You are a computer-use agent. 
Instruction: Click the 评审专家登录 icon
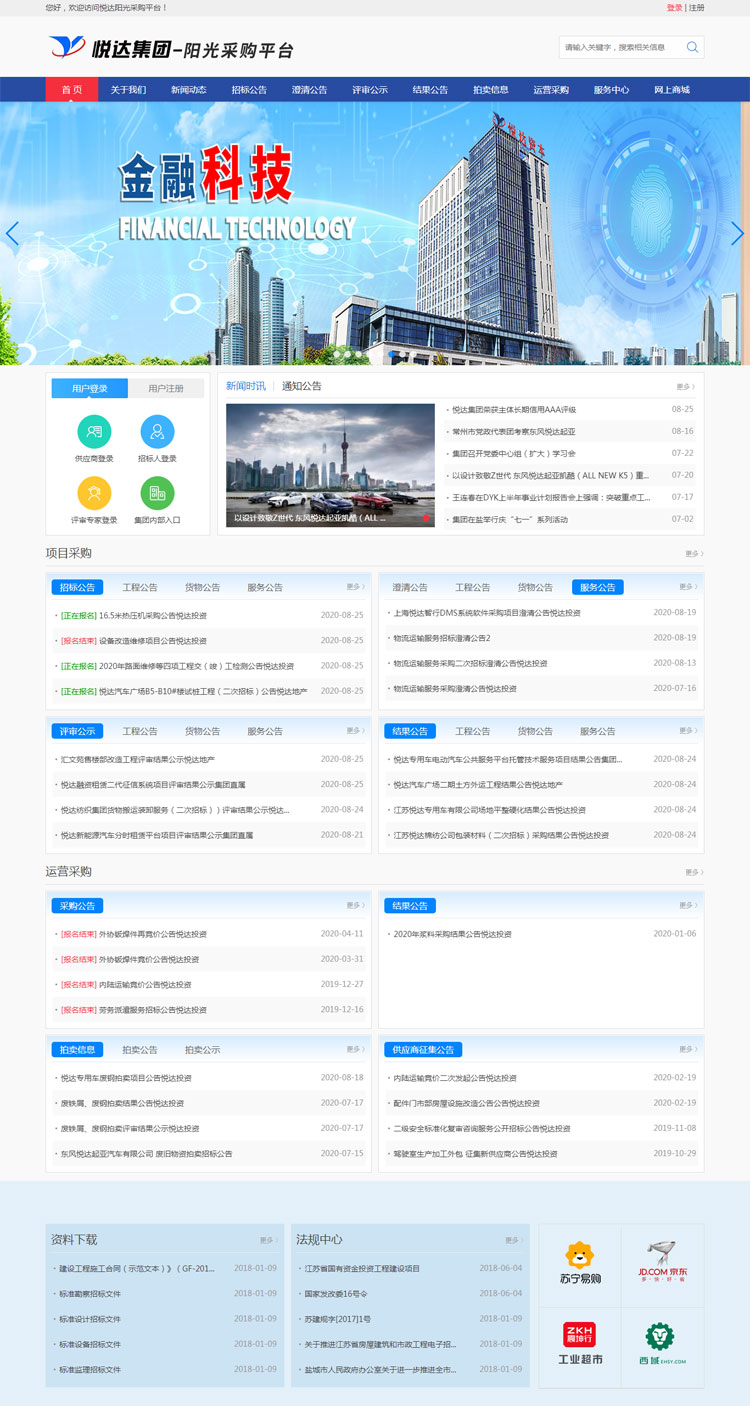click(x=94, y=493)
